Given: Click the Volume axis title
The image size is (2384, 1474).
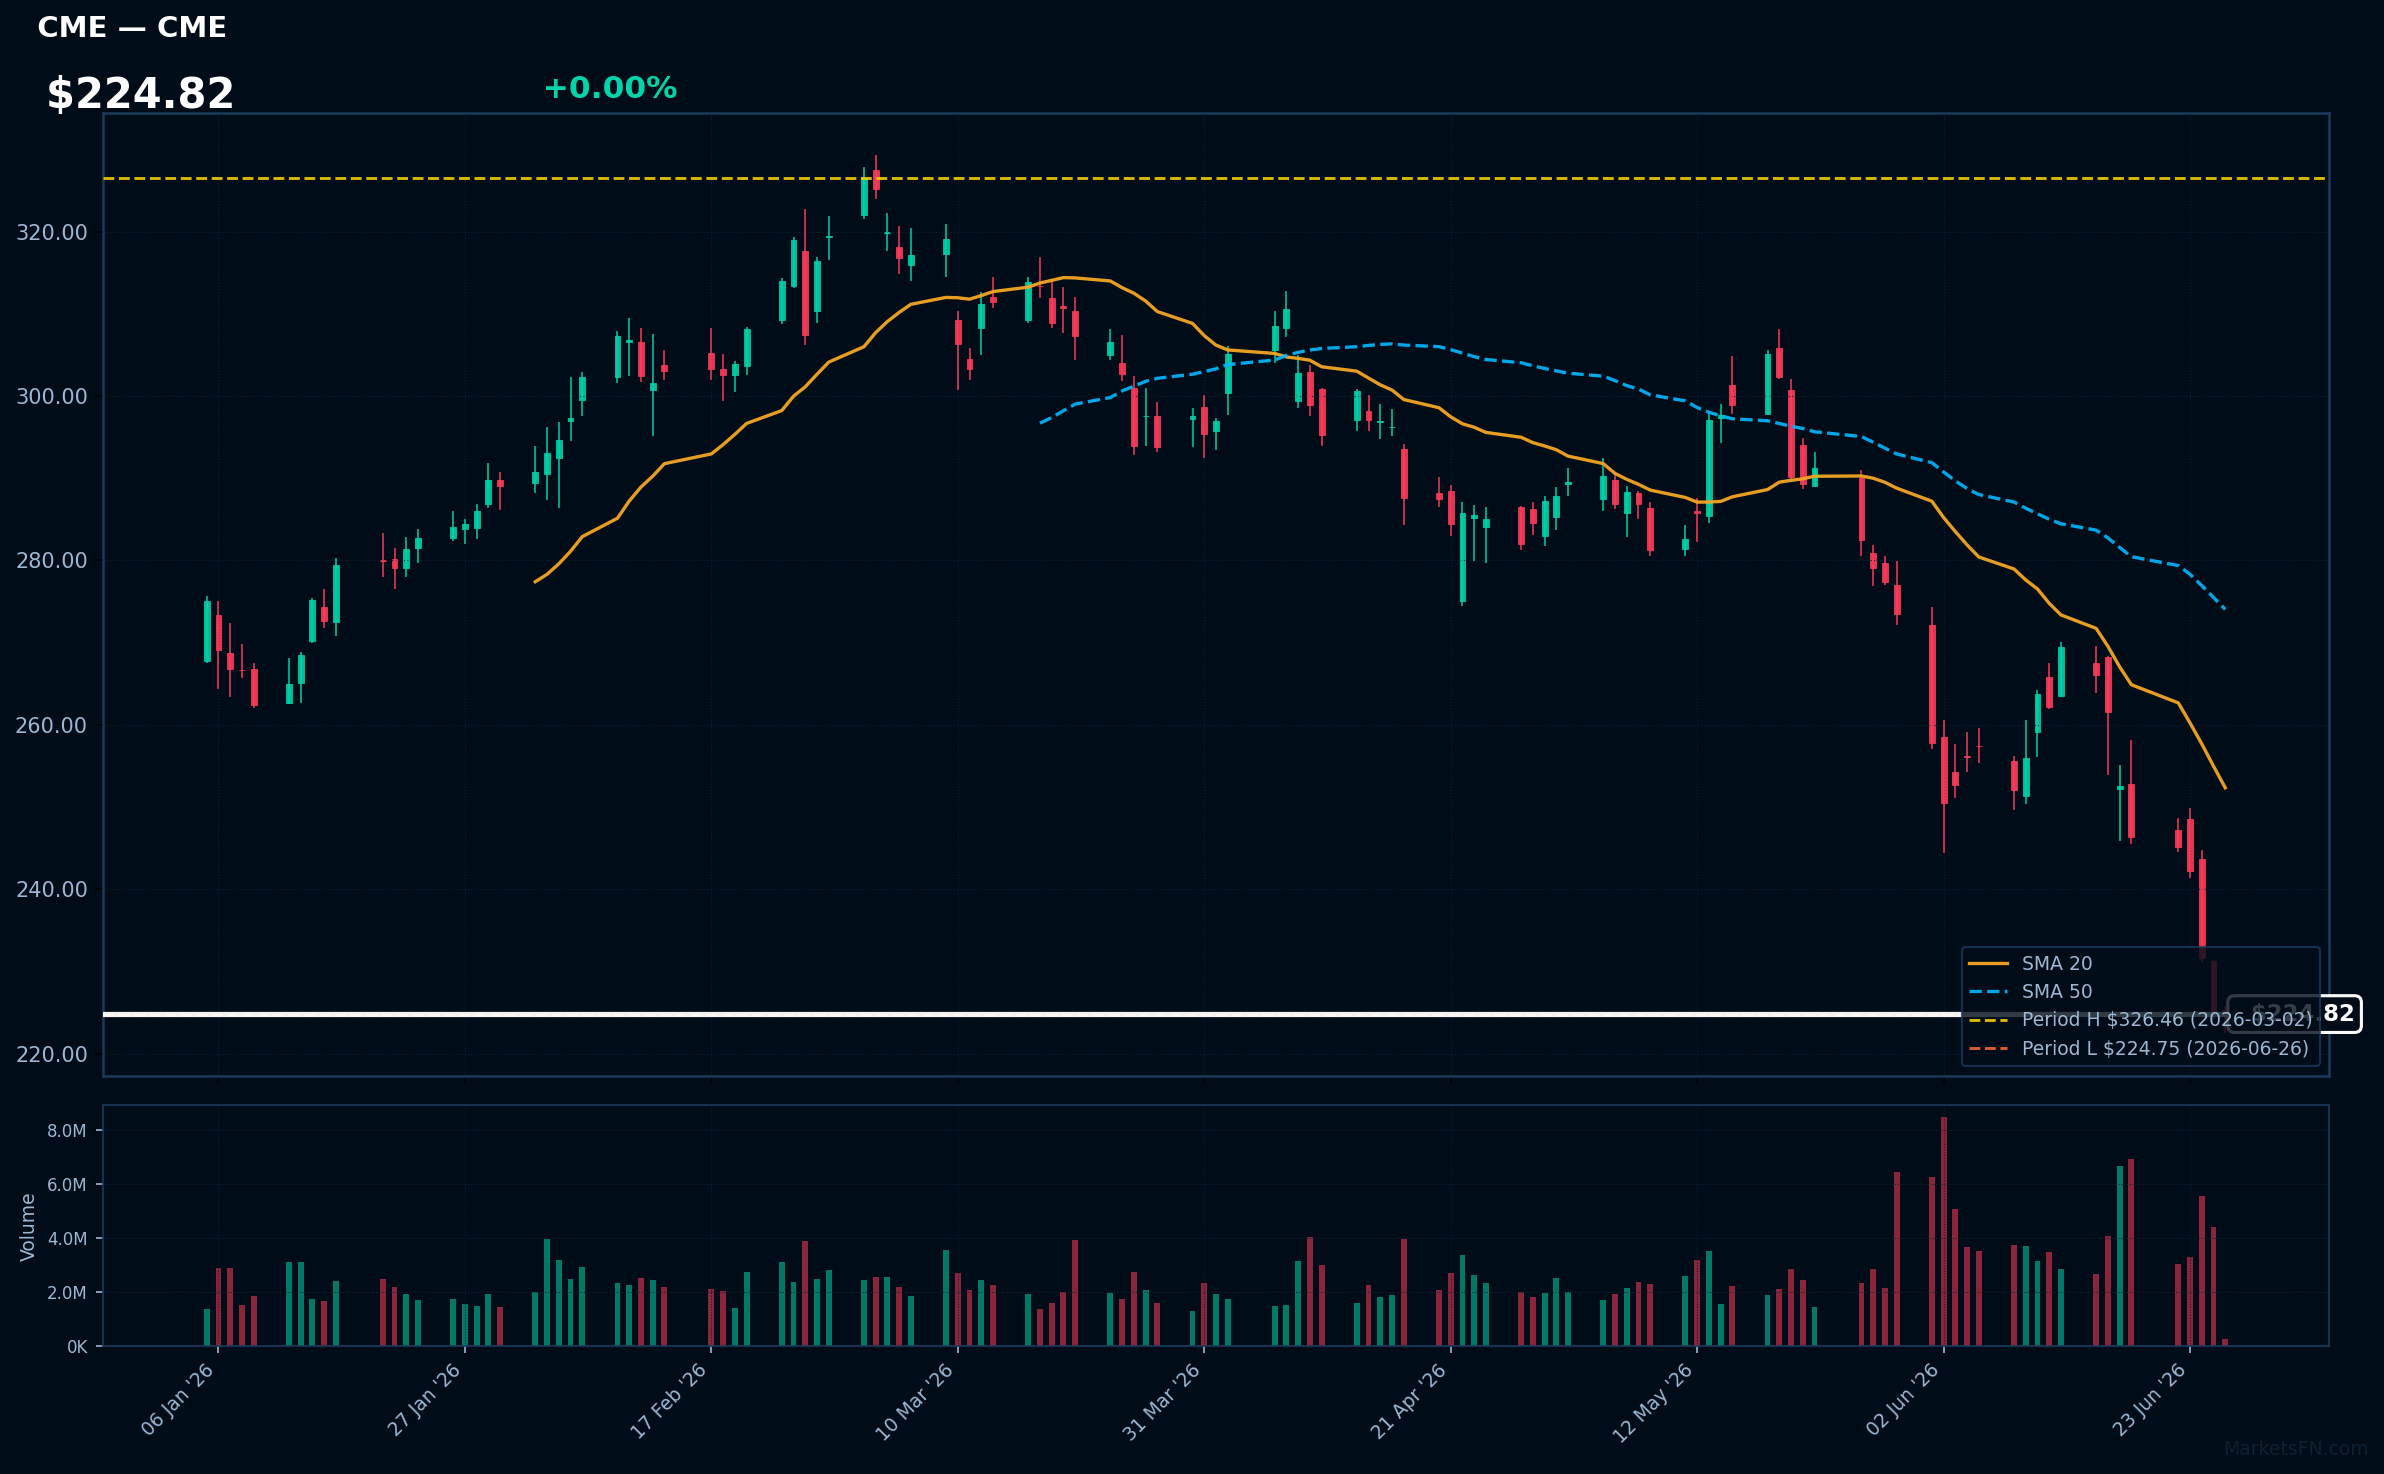Looking at the screenshot, I should [27, 1227].
